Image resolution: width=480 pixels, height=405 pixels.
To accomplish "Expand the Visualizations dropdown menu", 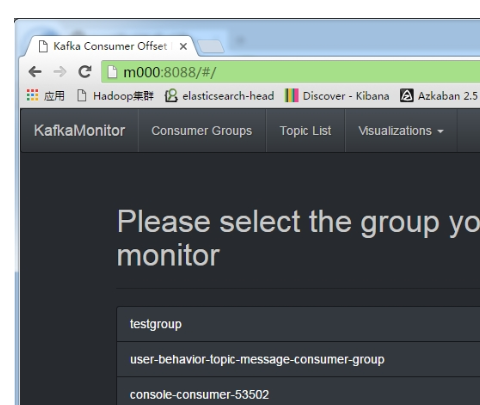I will [401, 131].
